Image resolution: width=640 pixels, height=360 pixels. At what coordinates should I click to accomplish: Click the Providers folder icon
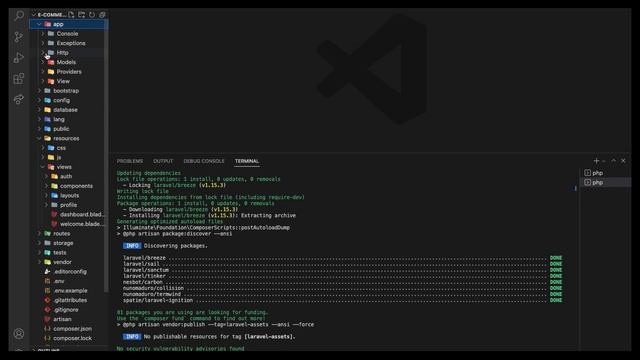(51, 71)
